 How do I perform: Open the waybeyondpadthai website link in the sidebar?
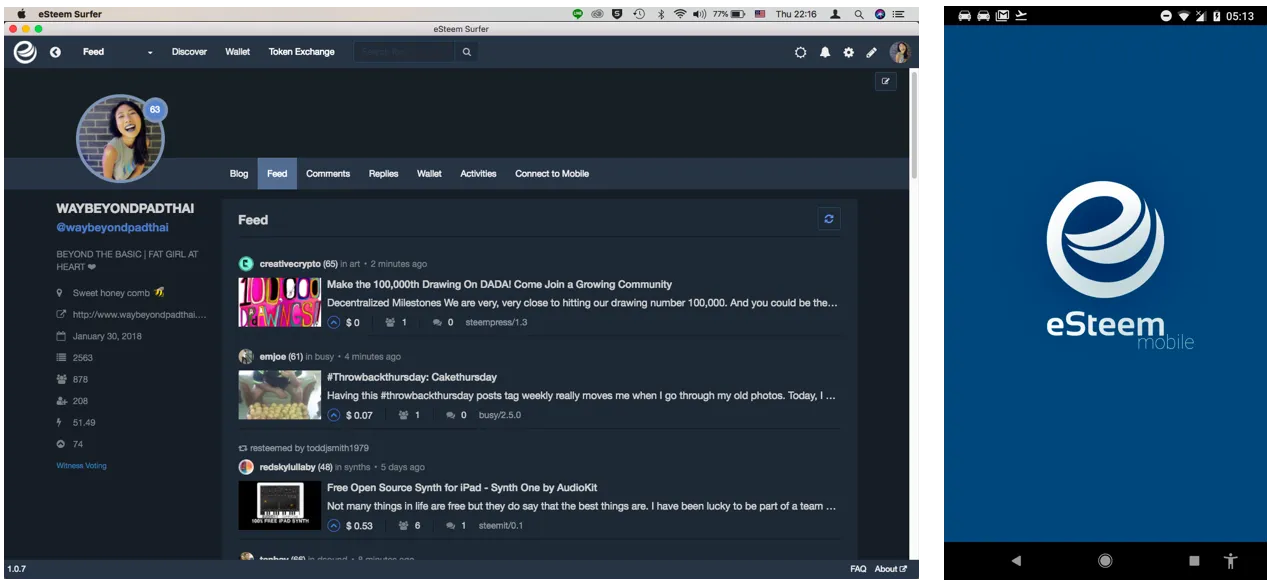pos(139,314)
